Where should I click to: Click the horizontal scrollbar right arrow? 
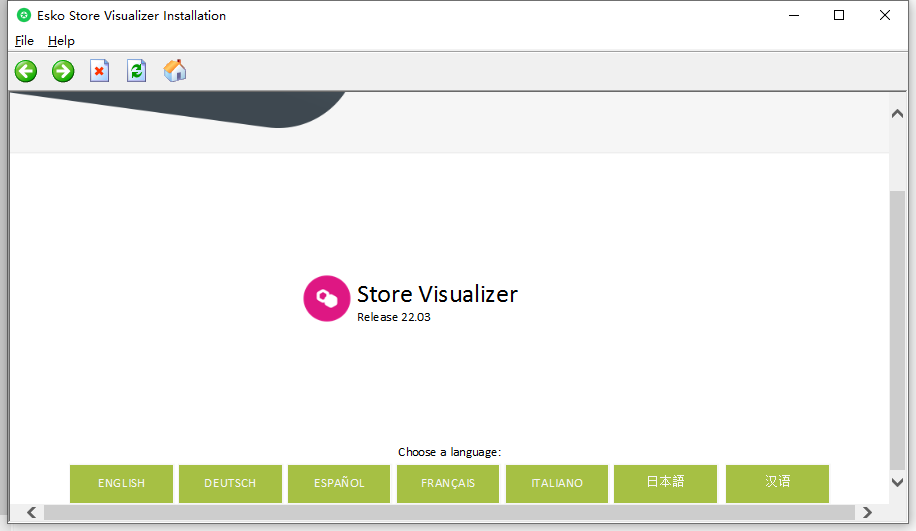pos(867,512)
